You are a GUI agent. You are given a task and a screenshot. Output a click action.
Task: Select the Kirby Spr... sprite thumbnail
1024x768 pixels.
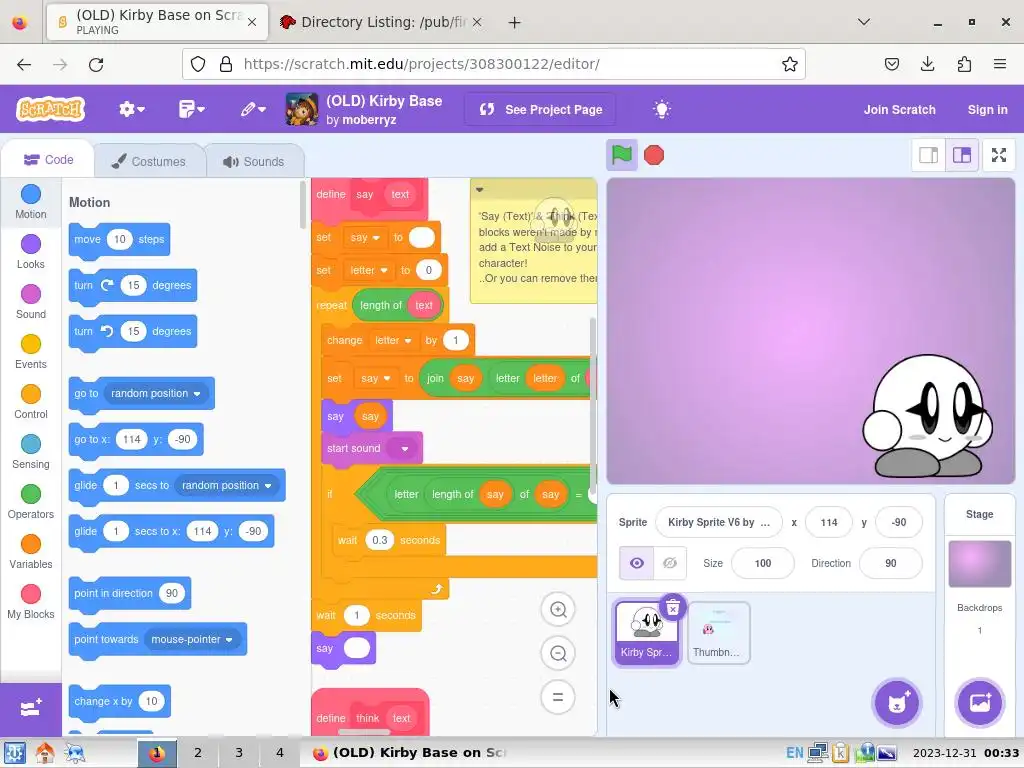click(647, 633)
